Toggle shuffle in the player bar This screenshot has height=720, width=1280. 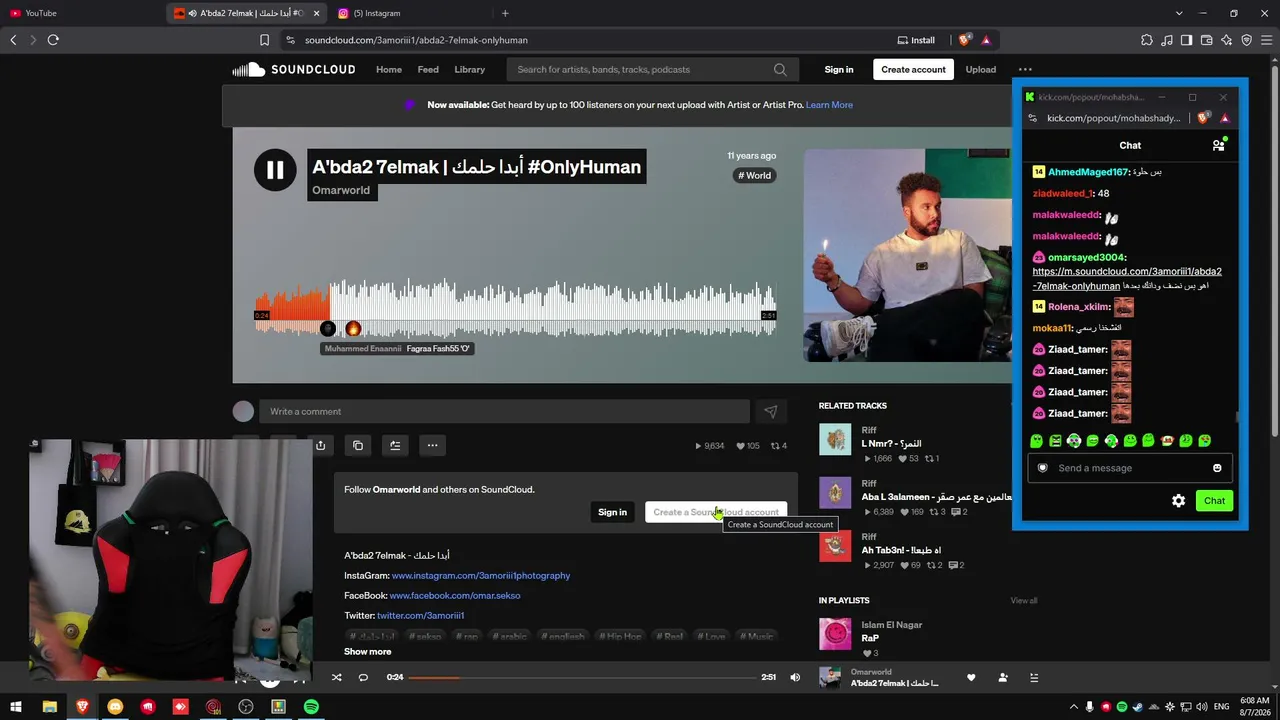[x=337, y=677]
